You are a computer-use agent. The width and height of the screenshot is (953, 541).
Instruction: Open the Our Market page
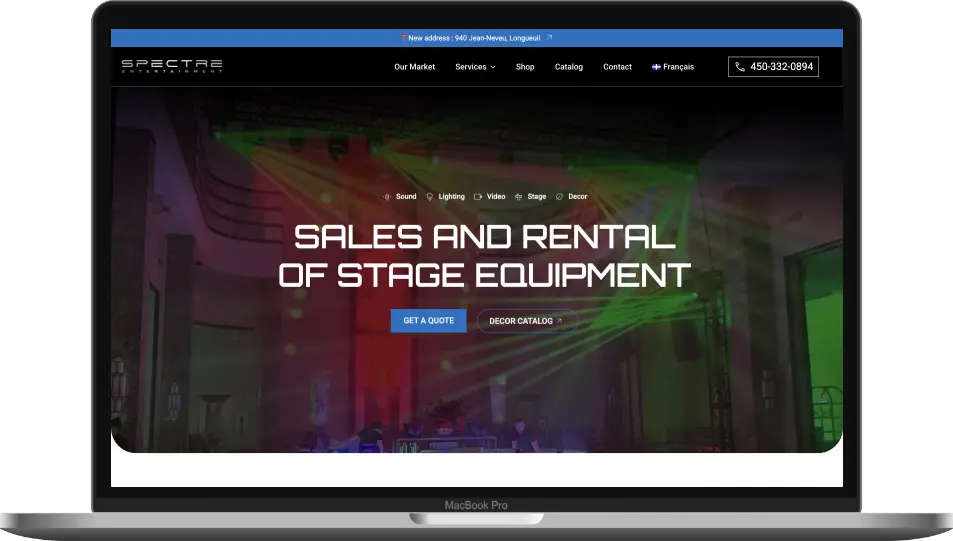(x=414, y=67)
